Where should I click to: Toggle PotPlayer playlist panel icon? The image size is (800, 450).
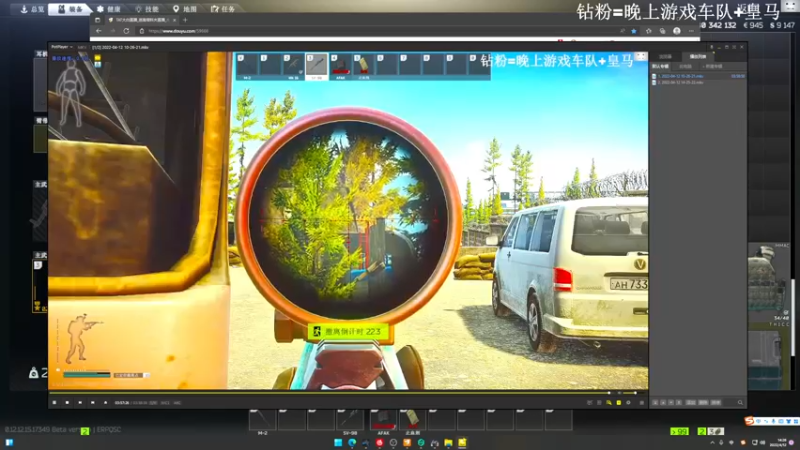(x=642, y=403)
